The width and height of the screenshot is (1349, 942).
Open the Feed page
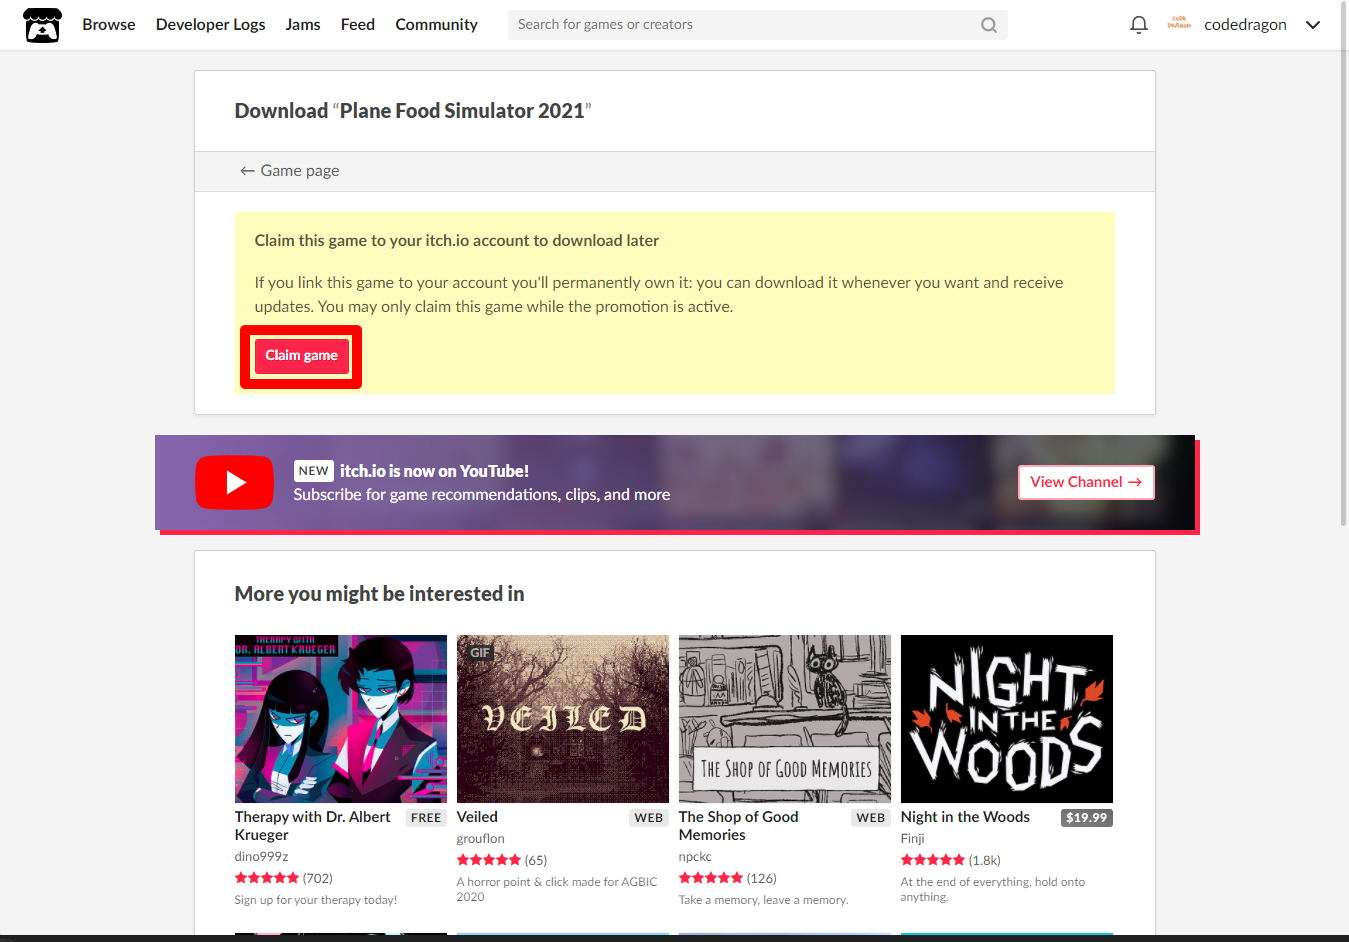pos(357,25)
